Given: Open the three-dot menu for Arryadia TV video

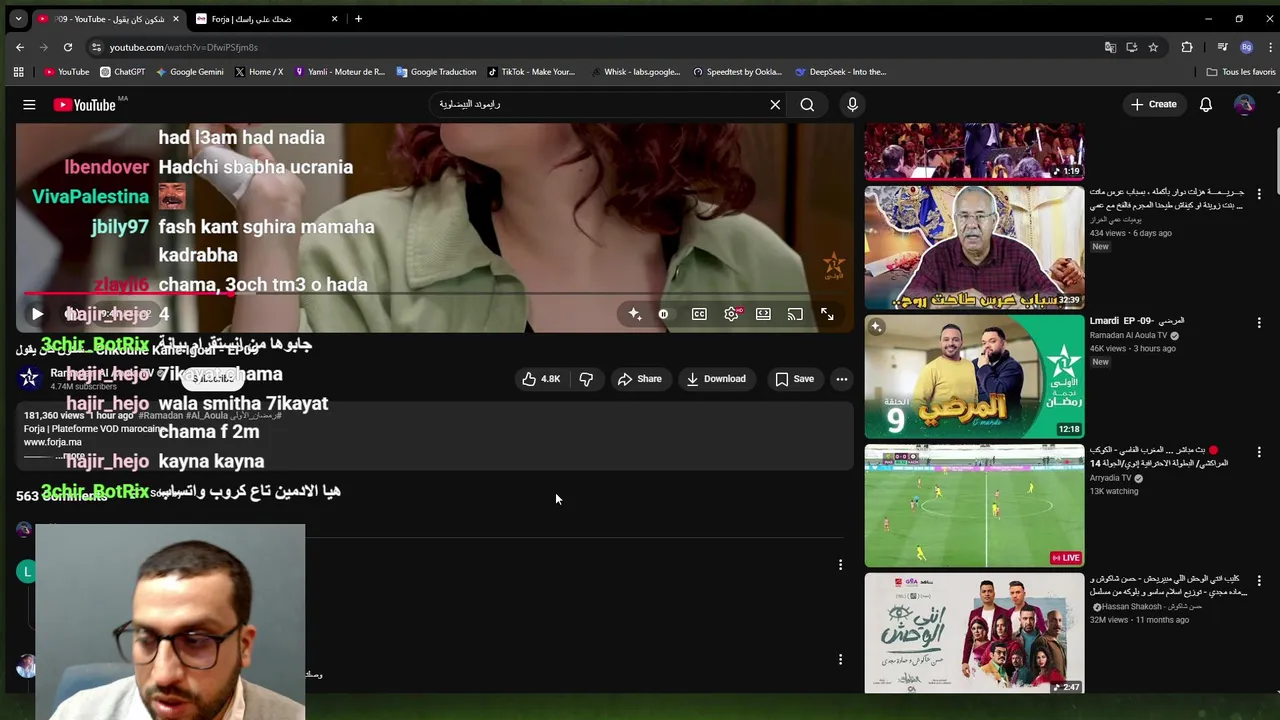Looking at the screenshot, I should coord(1259,451).
